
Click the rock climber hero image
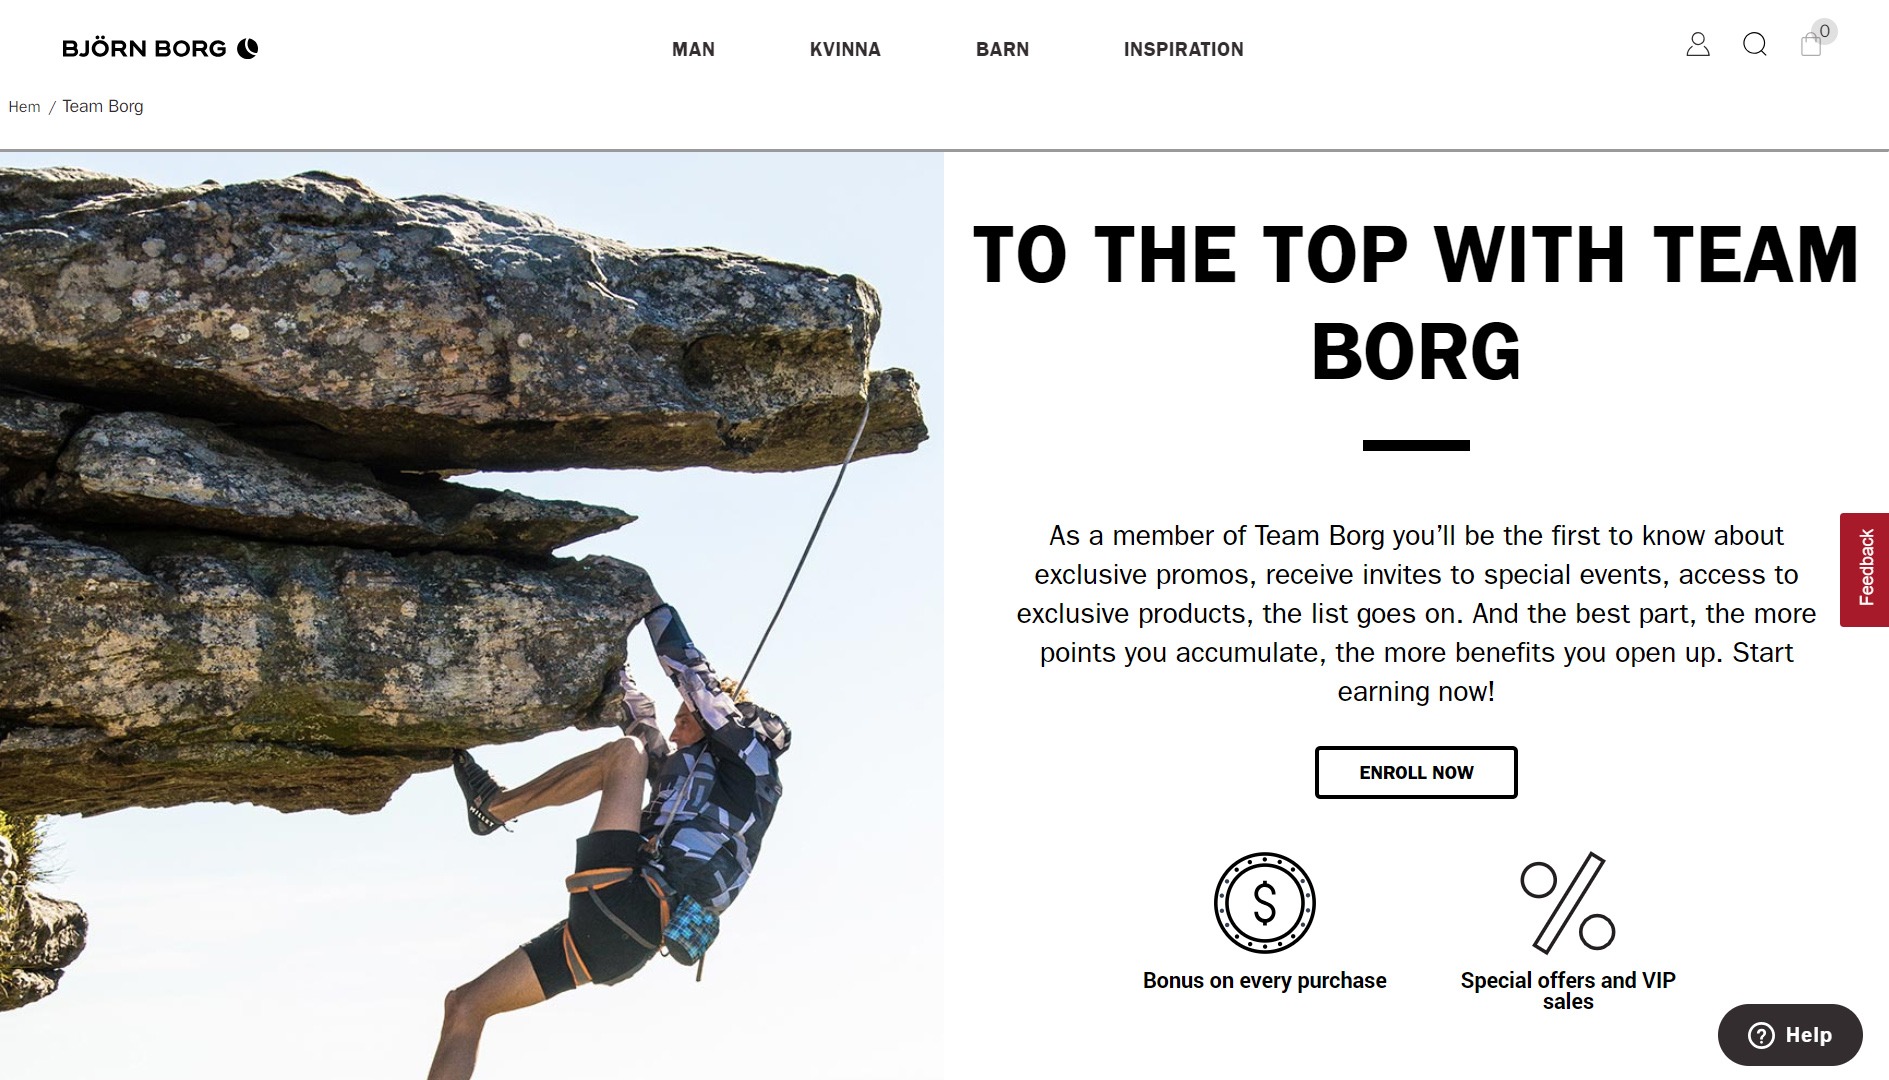pos(471,615)
